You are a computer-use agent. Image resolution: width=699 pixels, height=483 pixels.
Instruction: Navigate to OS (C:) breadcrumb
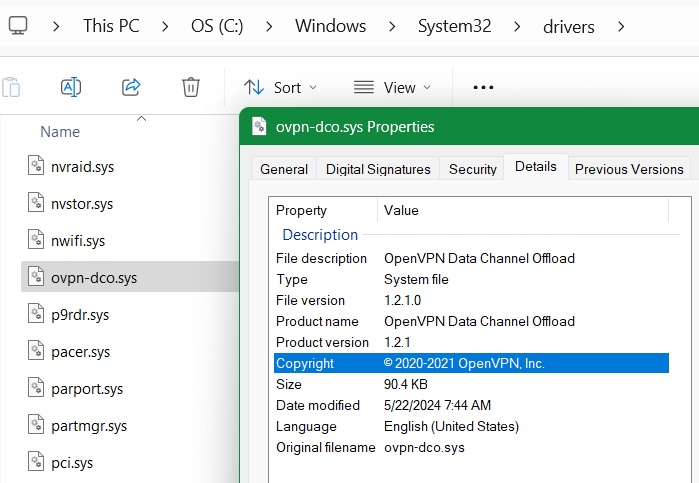(217, 26)
